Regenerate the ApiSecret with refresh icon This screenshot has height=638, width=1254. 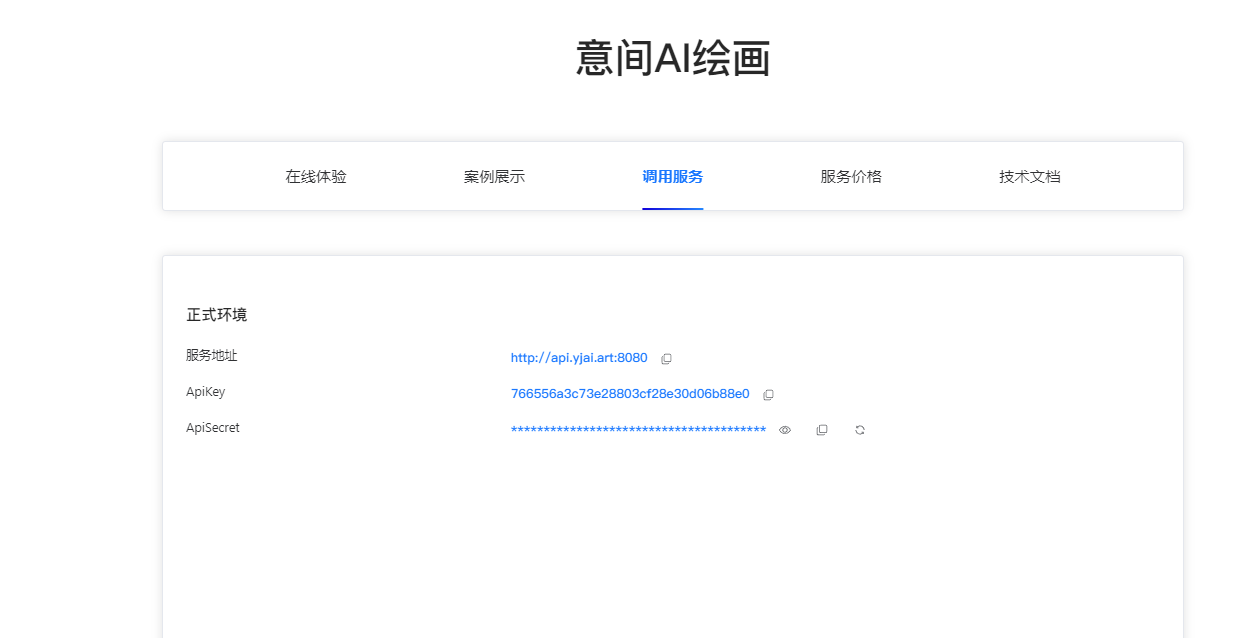pos(860,430)
